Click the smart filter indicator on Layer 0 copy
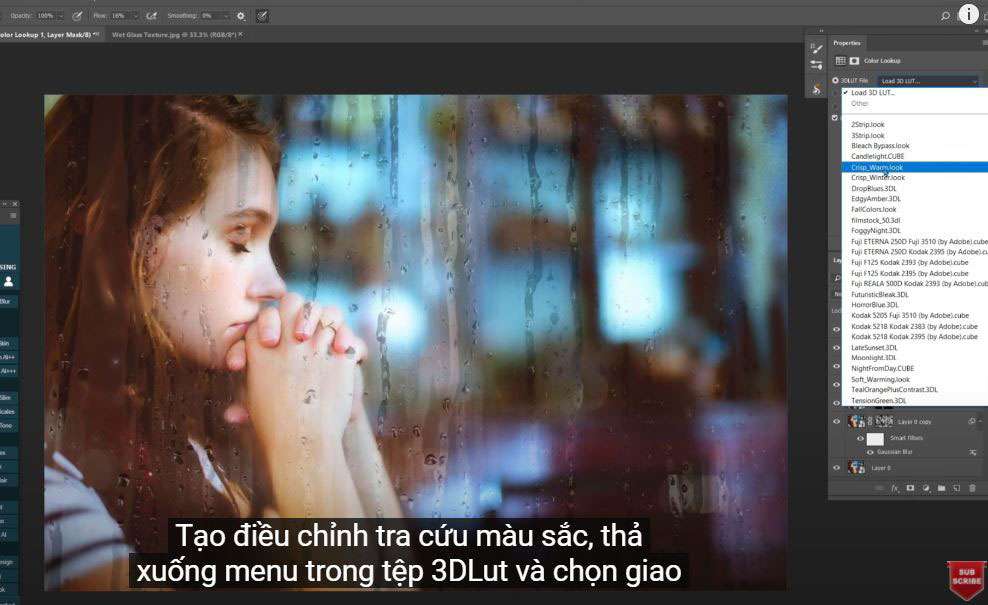Screen dimensions: 988x605 [x=972, y=422]
